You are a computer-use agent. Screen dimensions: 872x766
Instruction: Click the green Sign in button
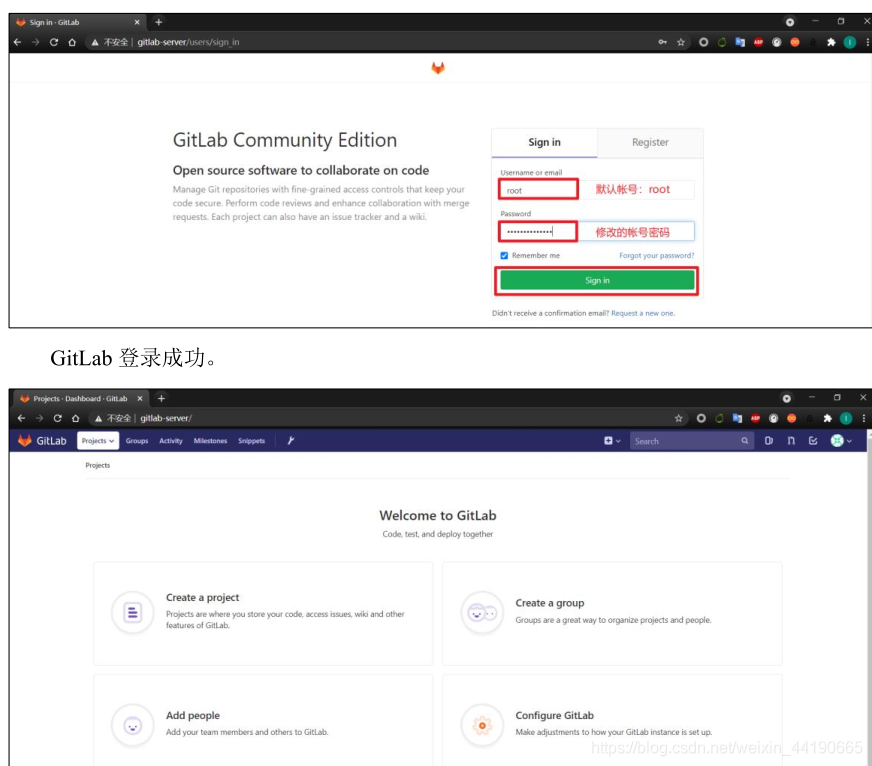pos(597,280)
